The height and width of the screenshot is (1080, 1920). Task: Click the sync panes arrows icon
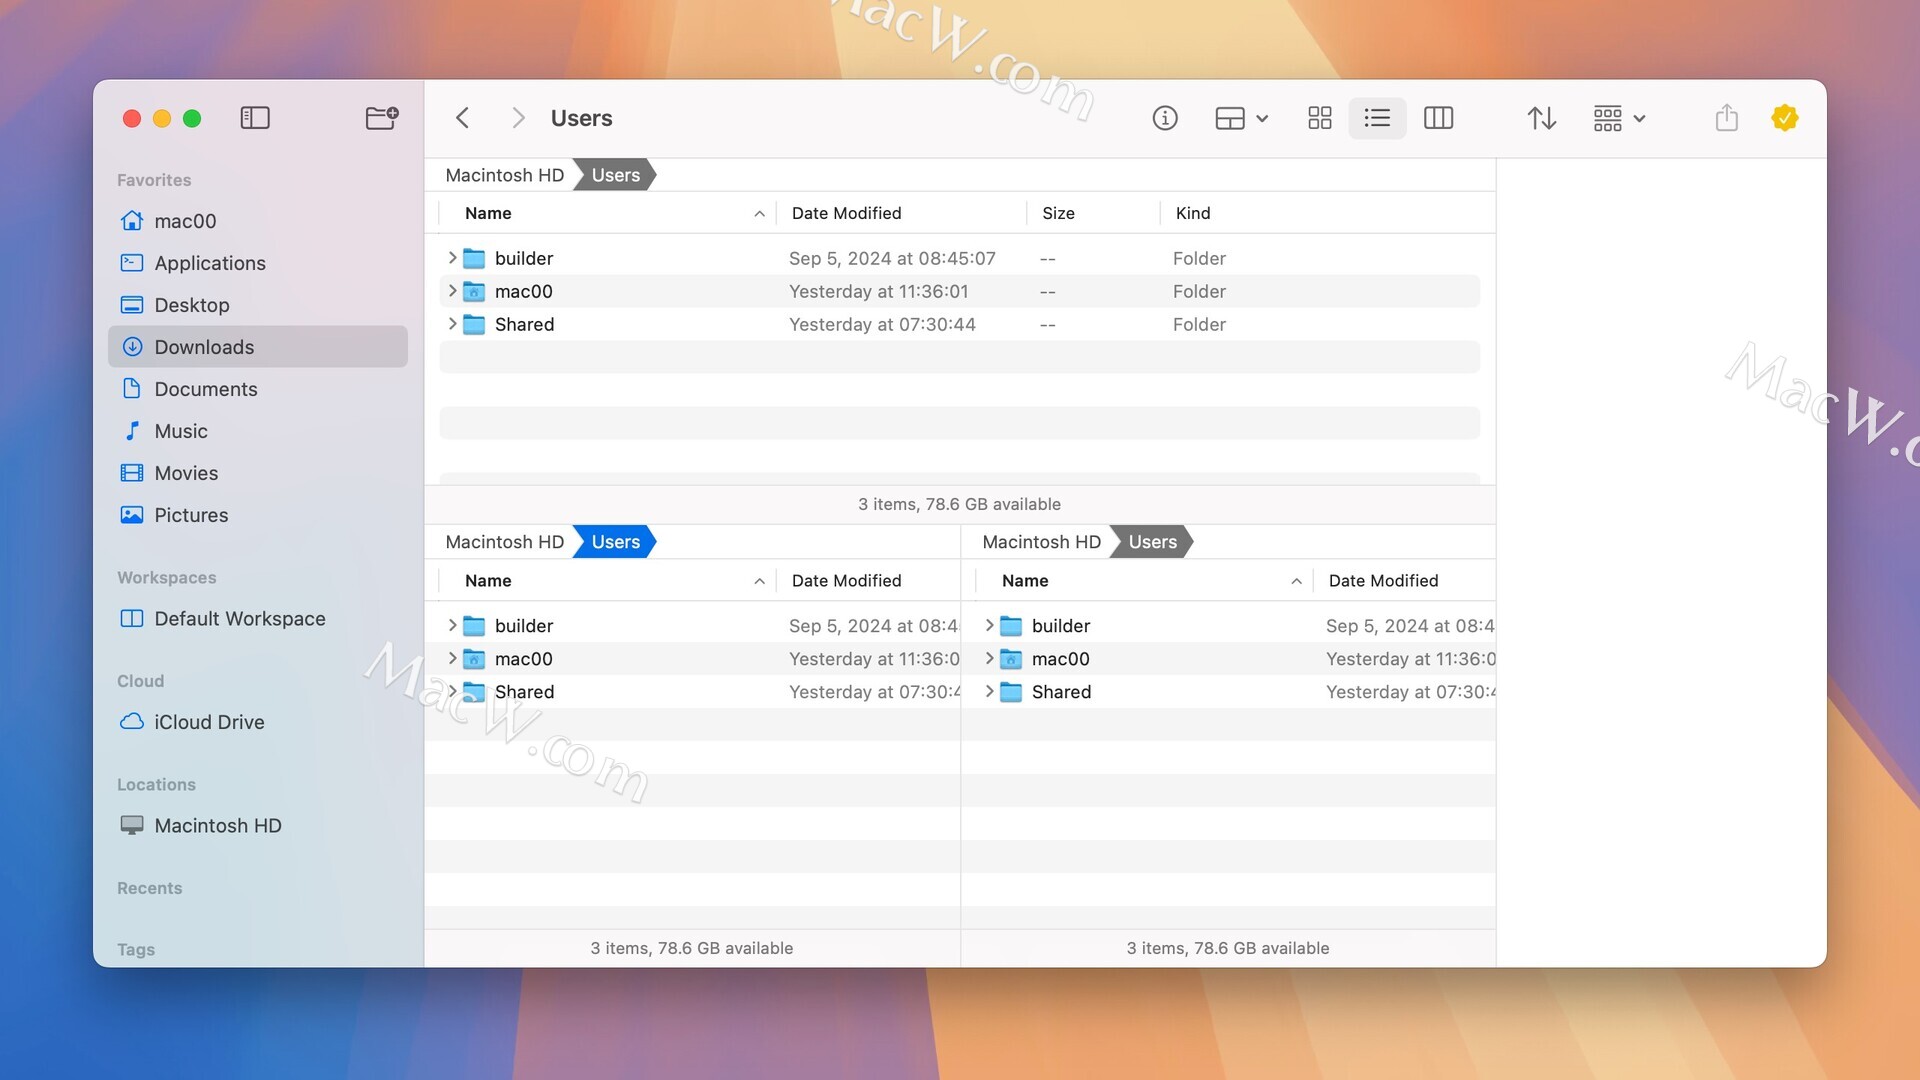[x=1541, y=118]
